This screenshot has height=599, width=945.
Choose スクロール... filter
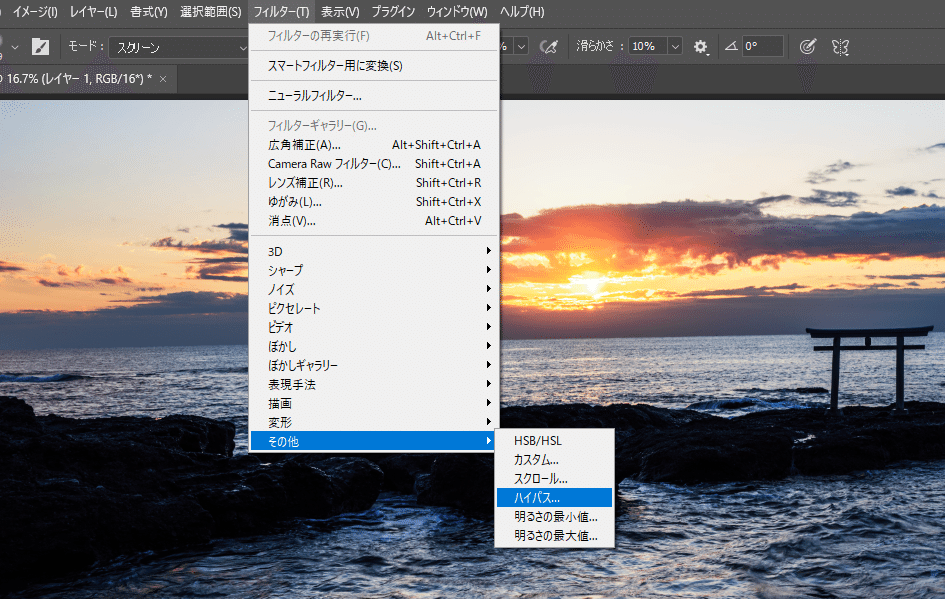pyautogui.click(x=554, y=478)
